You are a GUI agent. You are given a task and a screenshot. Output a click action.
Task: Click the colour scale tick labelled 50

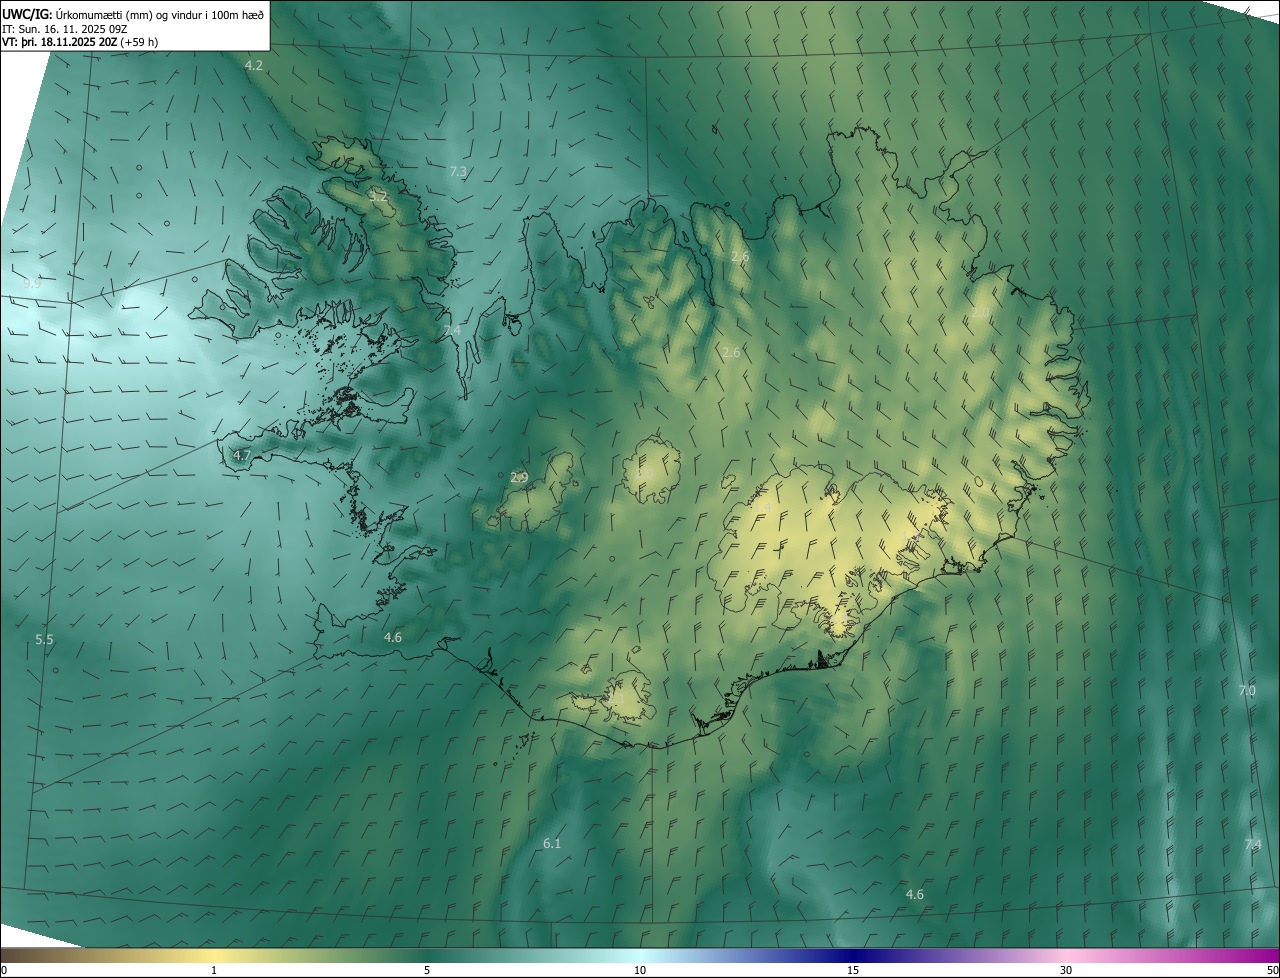pos(1272,970)
